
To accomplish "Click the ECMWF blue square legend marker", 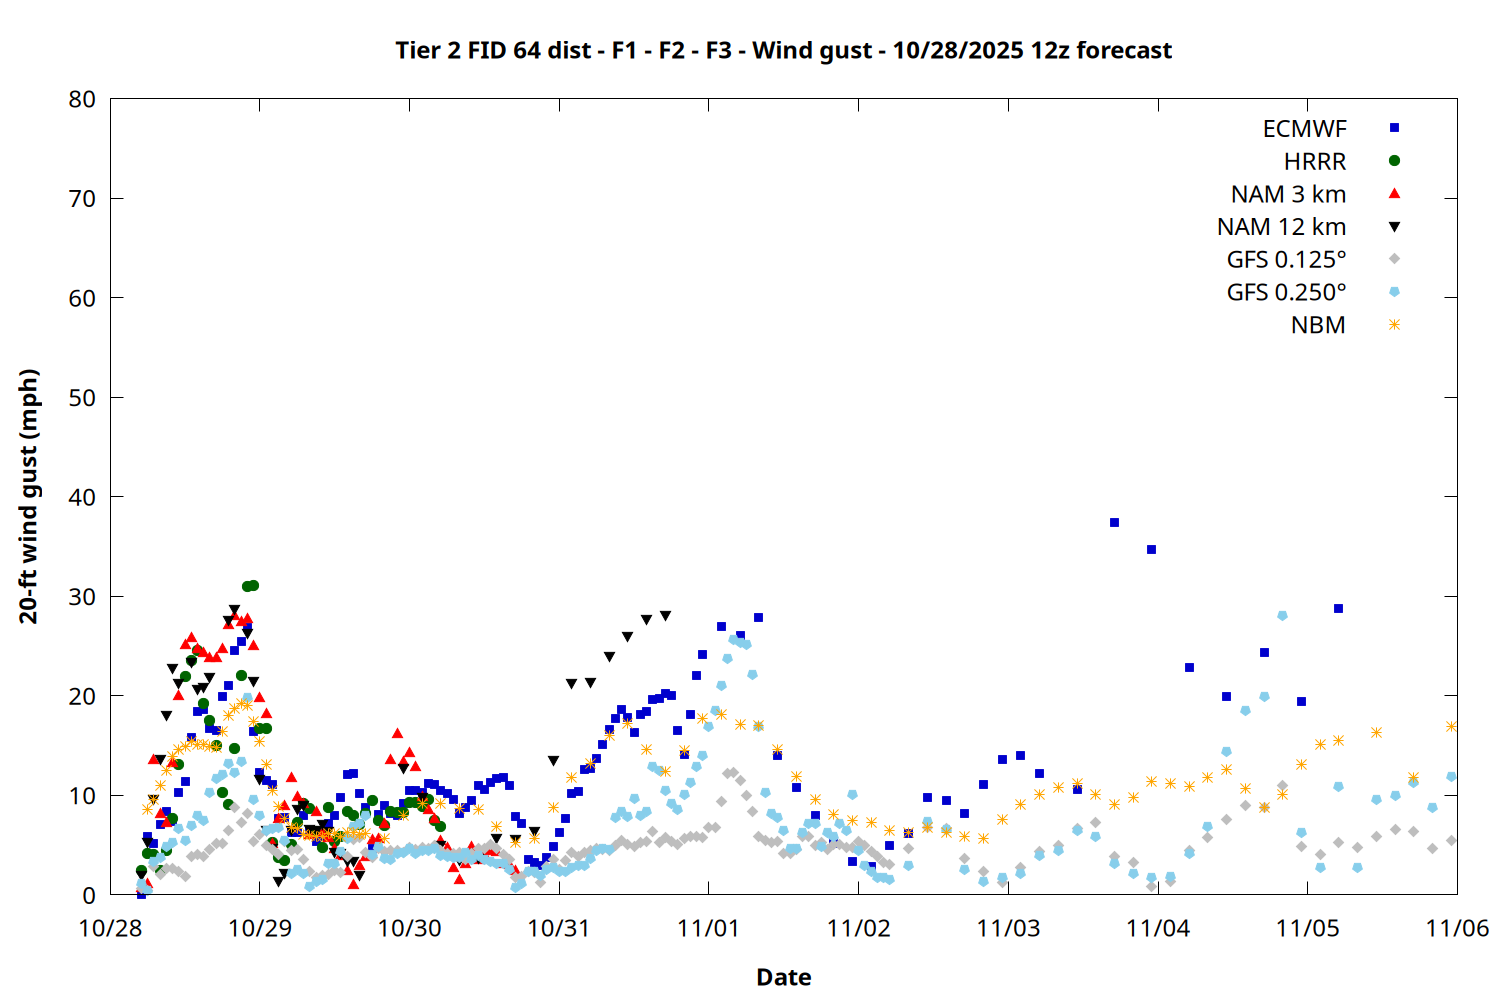I will click(x=1394, y=128).
